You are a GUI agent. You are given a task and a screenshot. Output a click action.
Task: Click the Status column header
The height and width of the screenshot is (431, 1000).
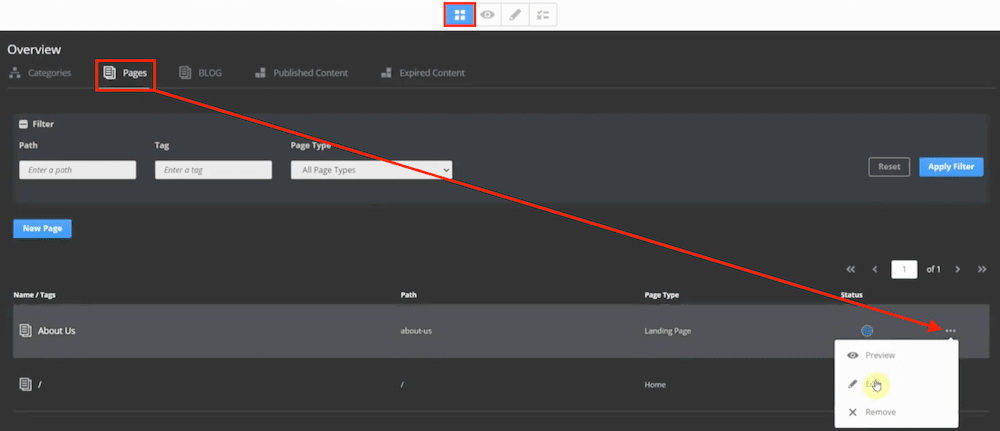[x=851, y=295]
